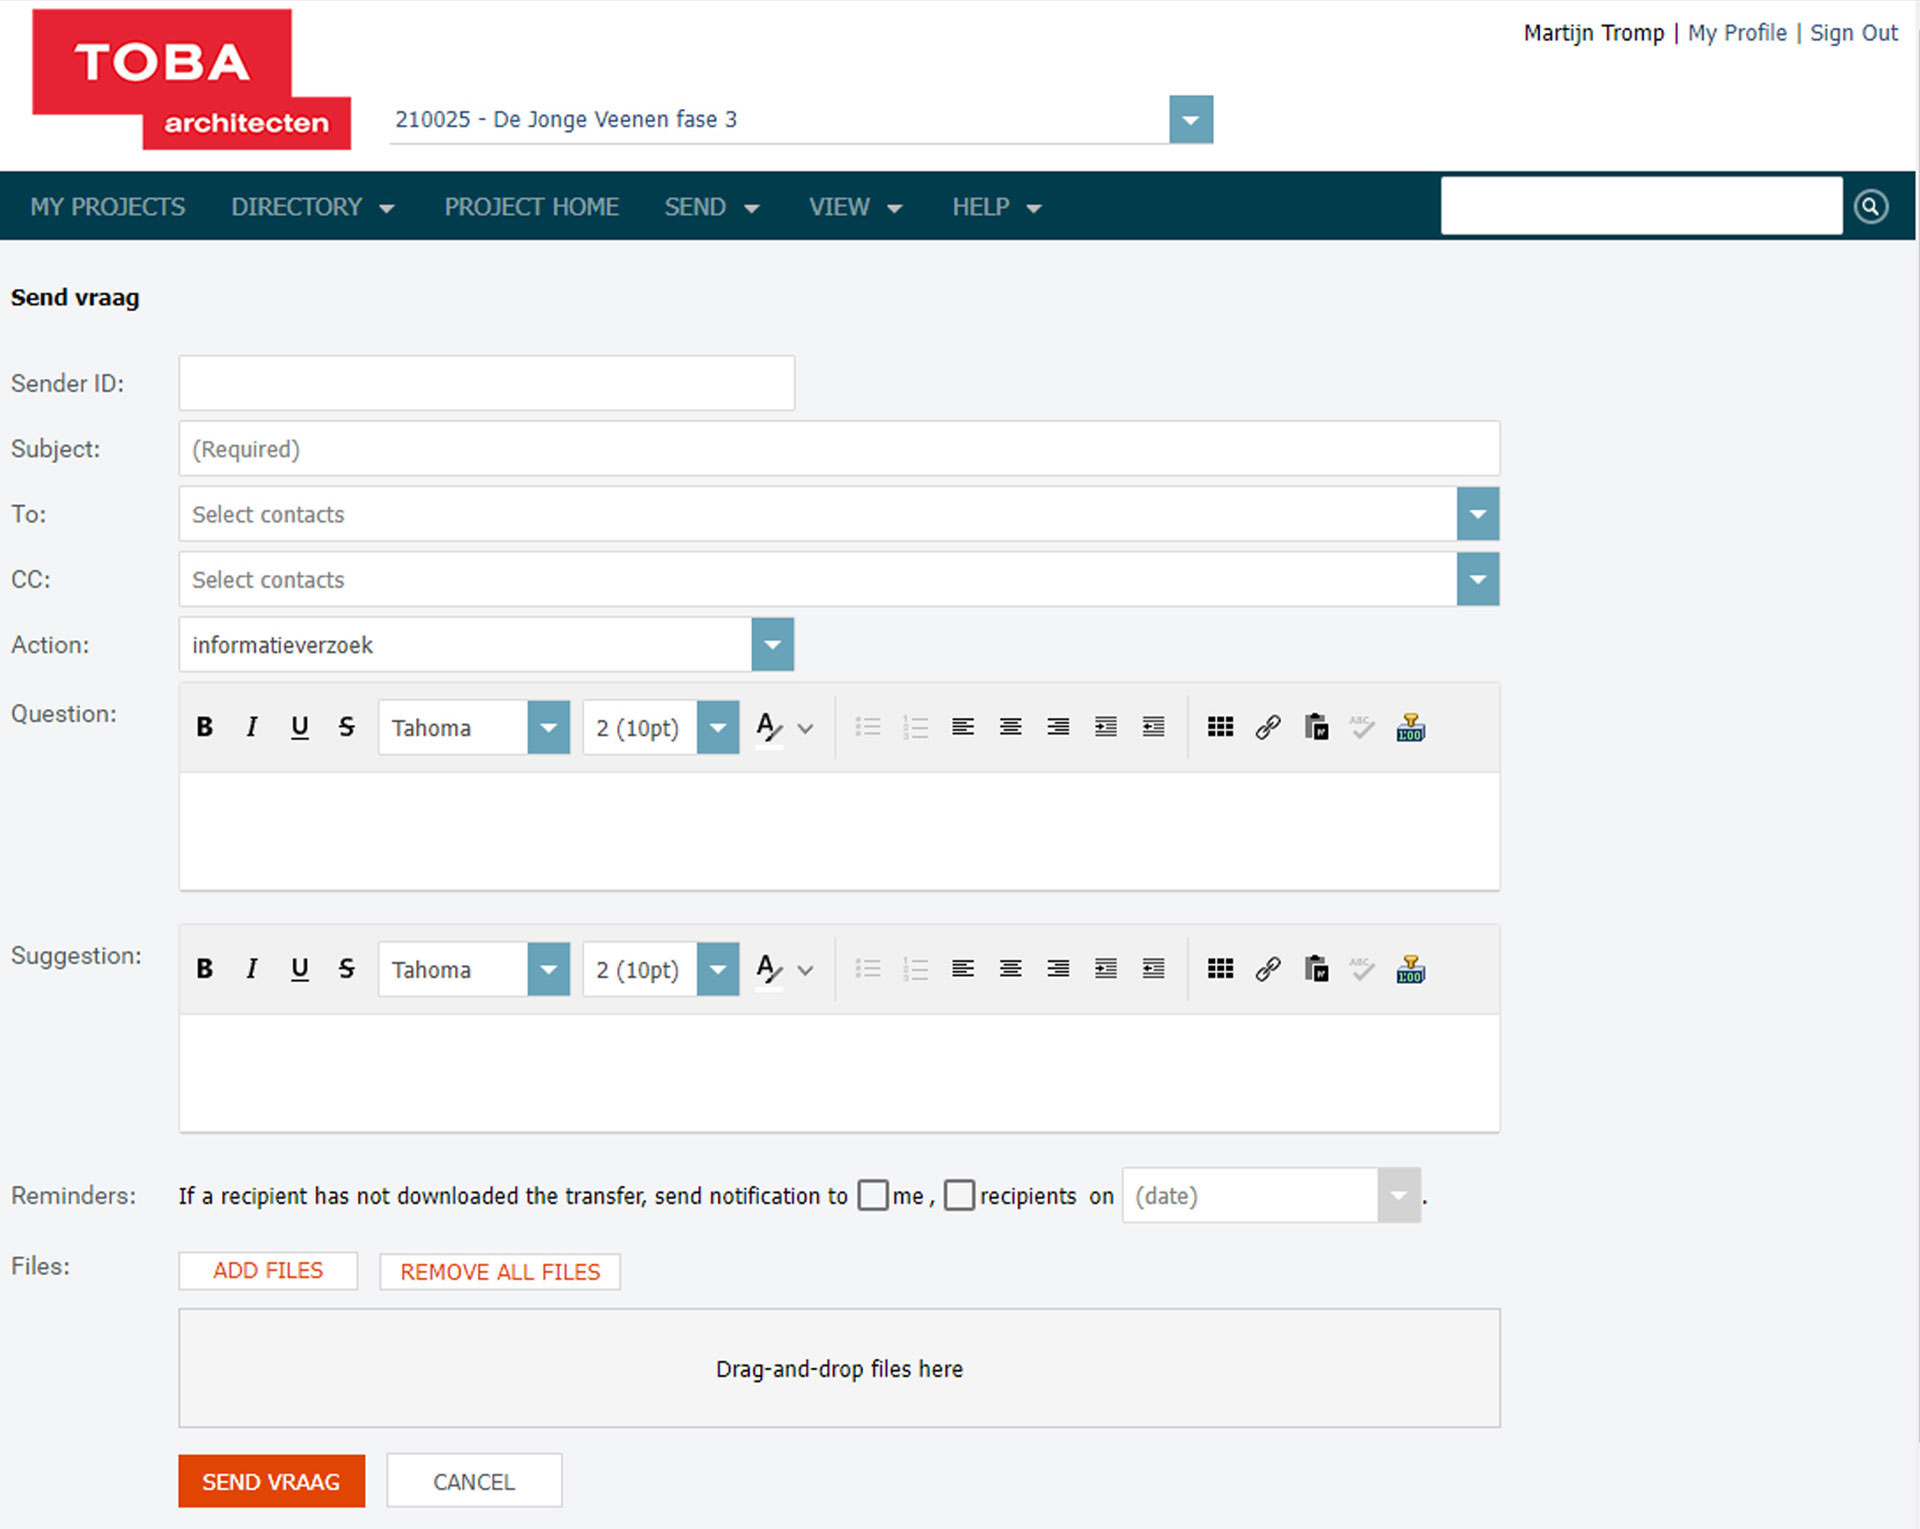Open the To contacts dropdown
This screenshot has height=1529, width=1920.
click(x=1477, y=513)
